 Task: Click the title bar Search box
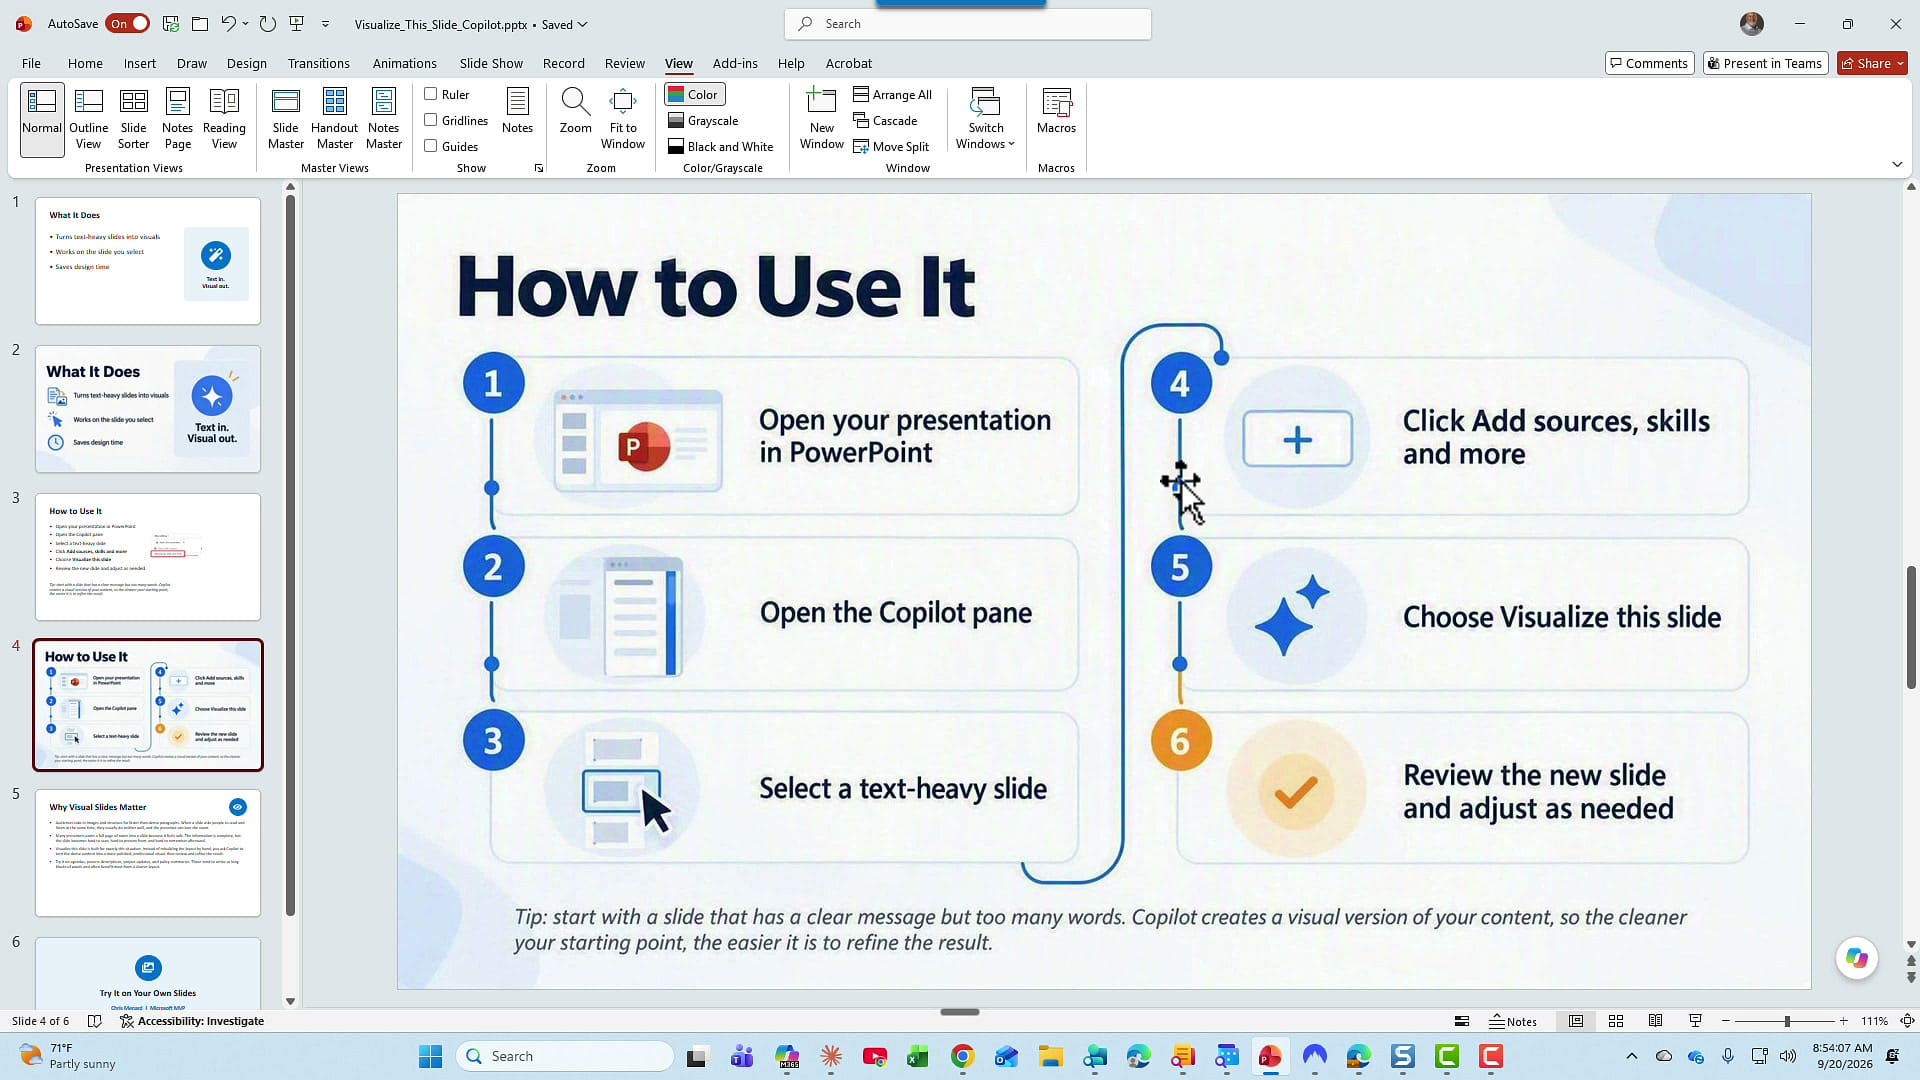tap(968, 24)
